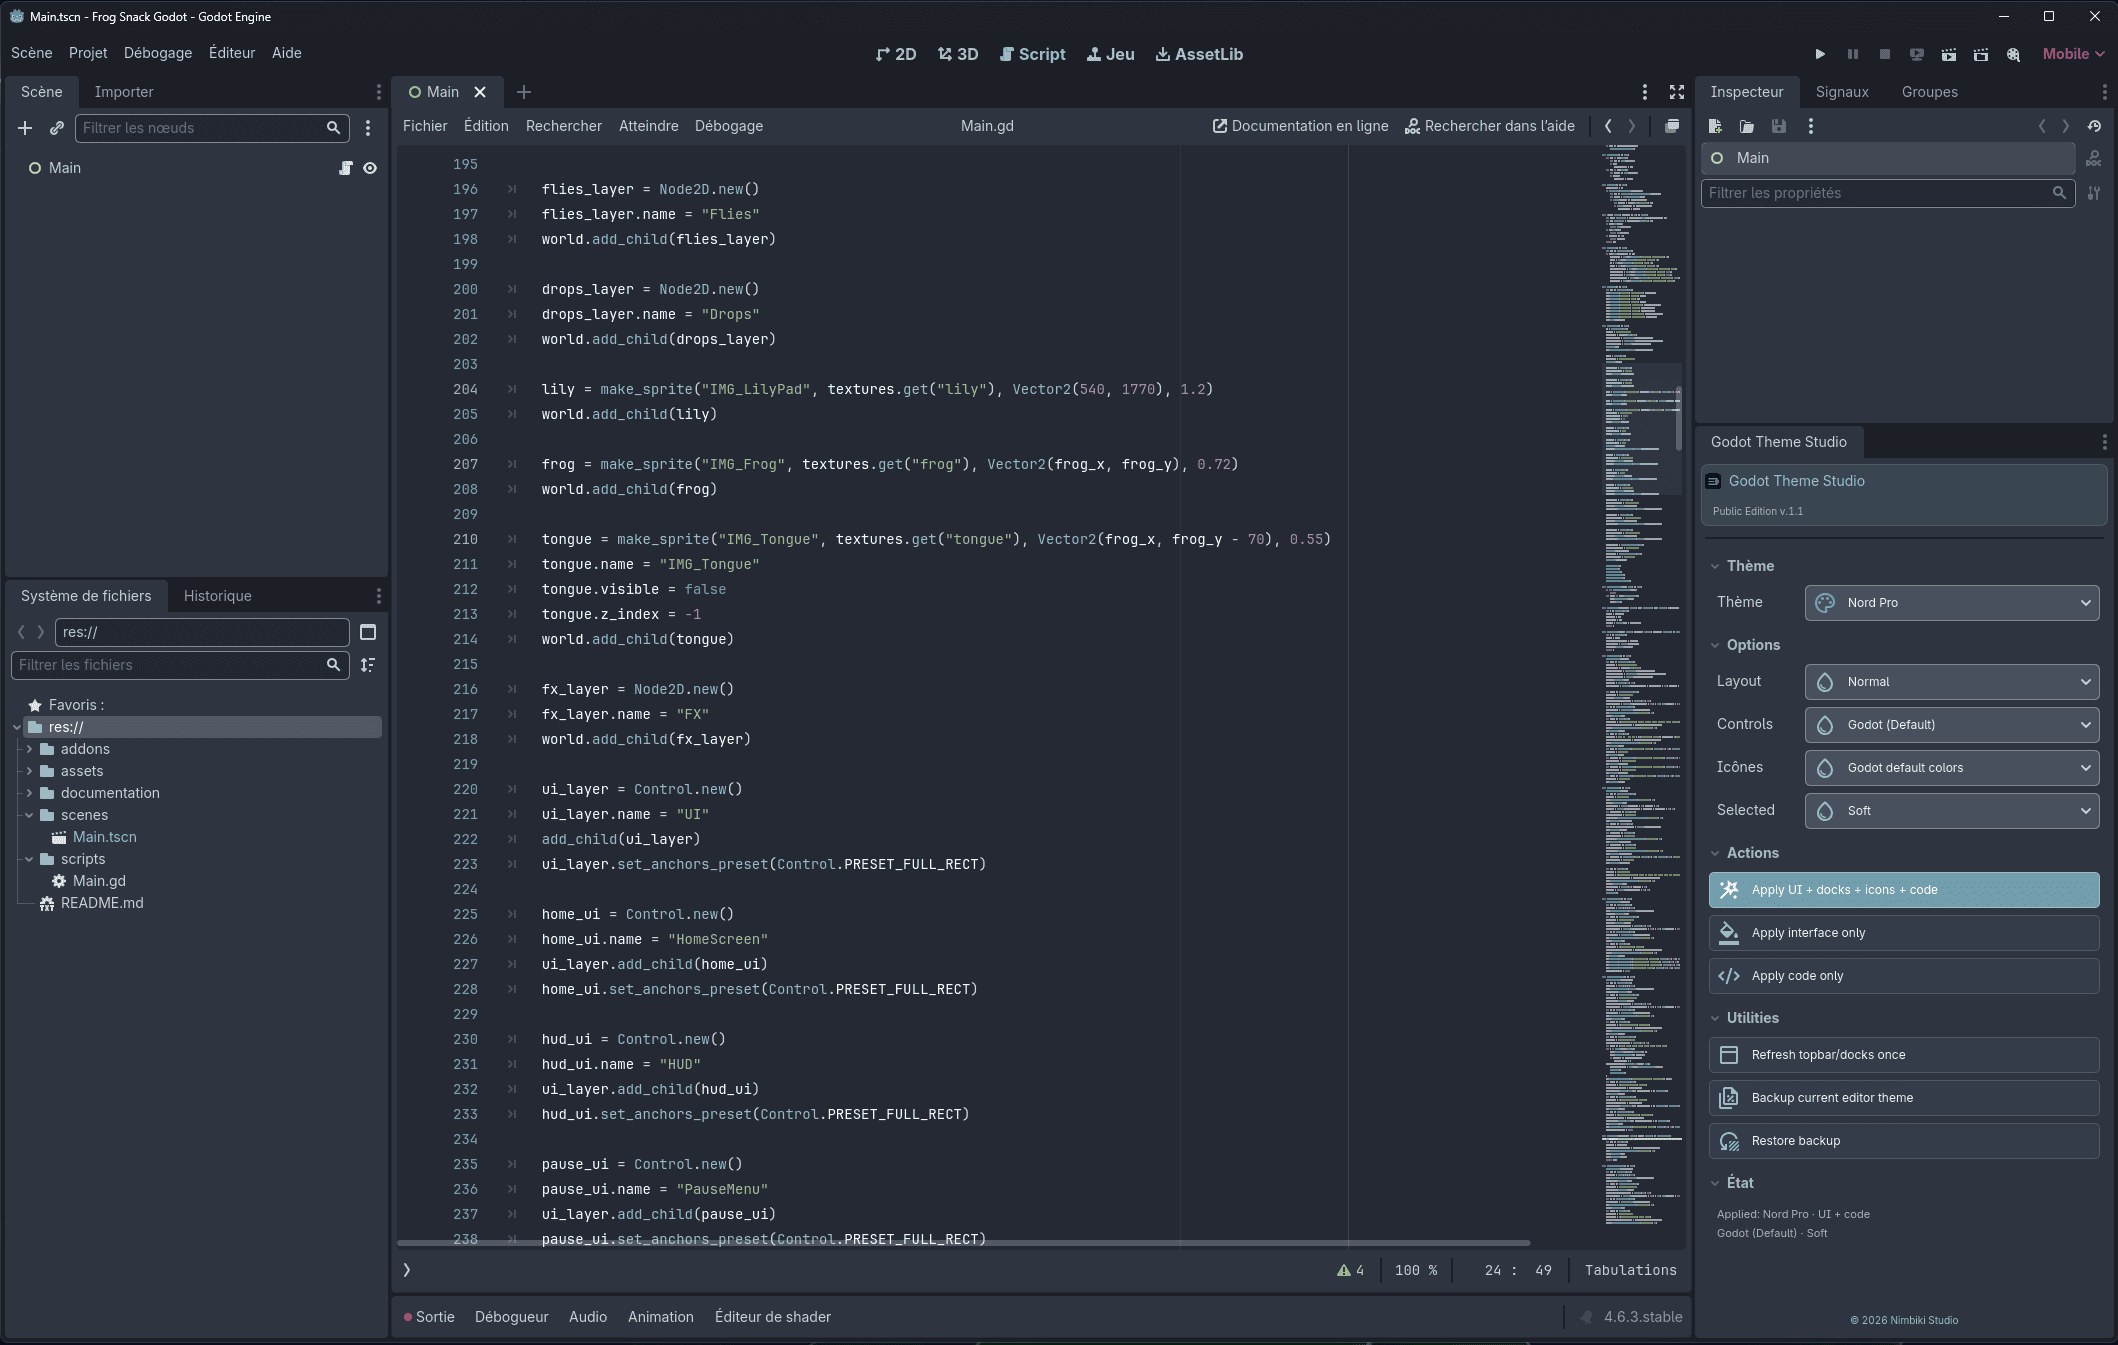
Task: Run the project with the play icon
Action: (1820, 54)
